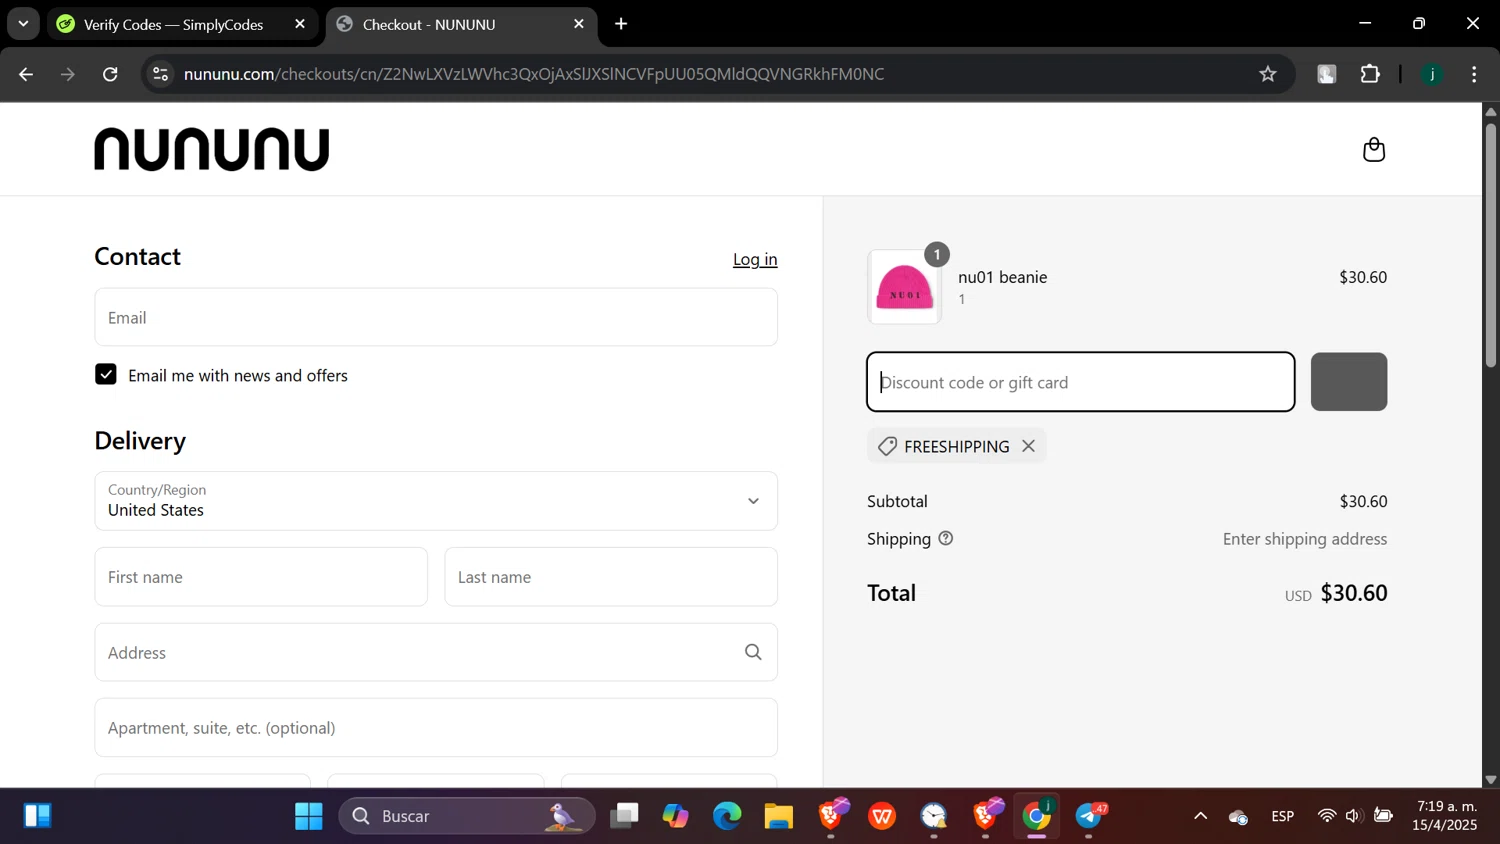Viewport: 1500px width, 844px height.
Task: Open the volume speaker tray icon
Action: (x=1354, y=817)
